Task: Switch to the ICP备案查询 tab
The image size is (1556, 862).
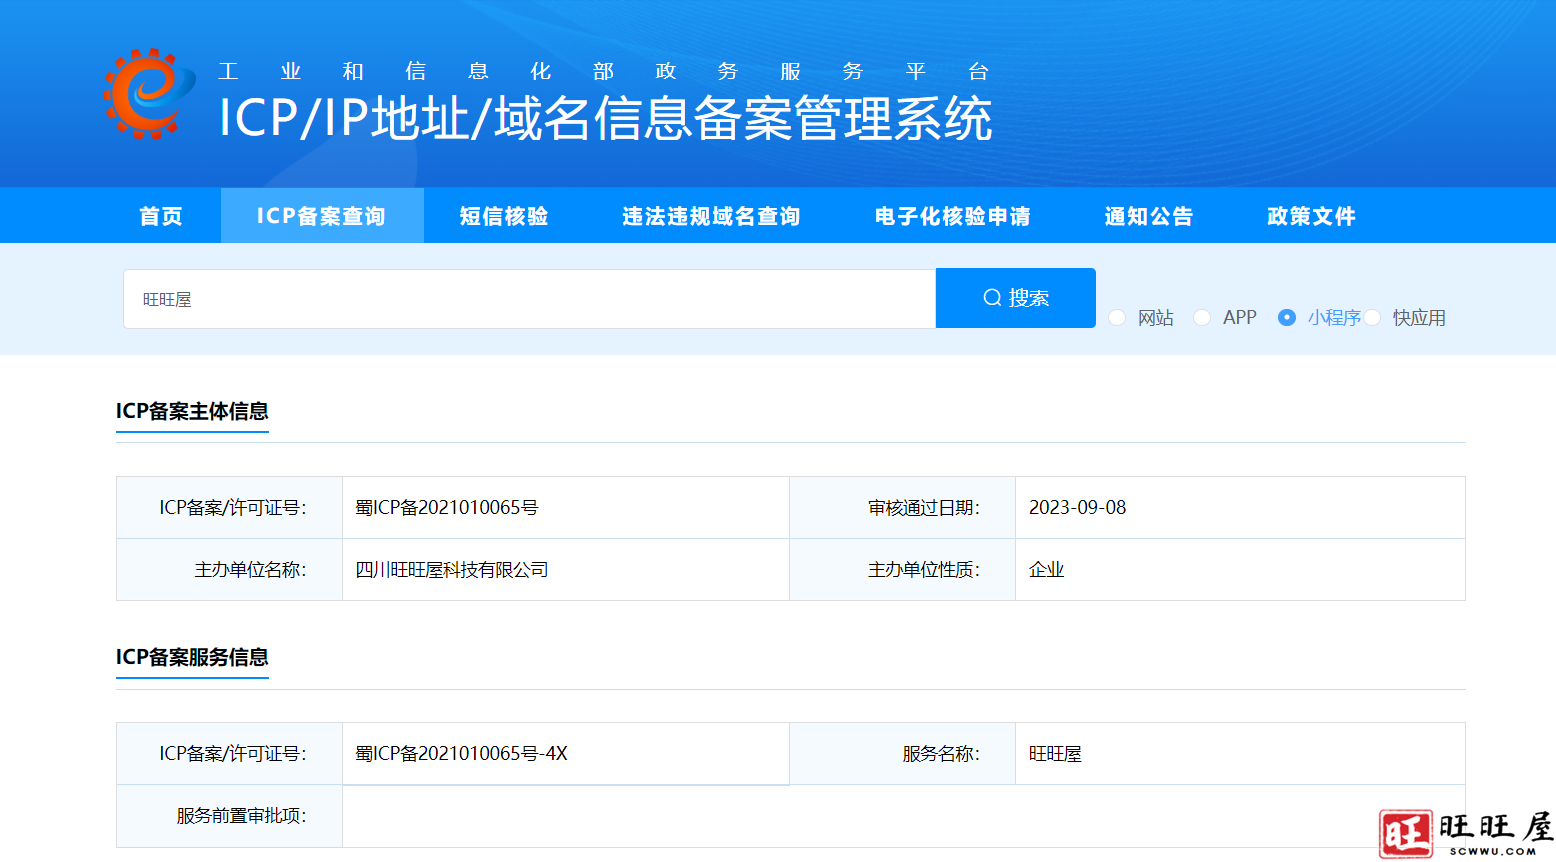Action: click(x=322, y=215)
